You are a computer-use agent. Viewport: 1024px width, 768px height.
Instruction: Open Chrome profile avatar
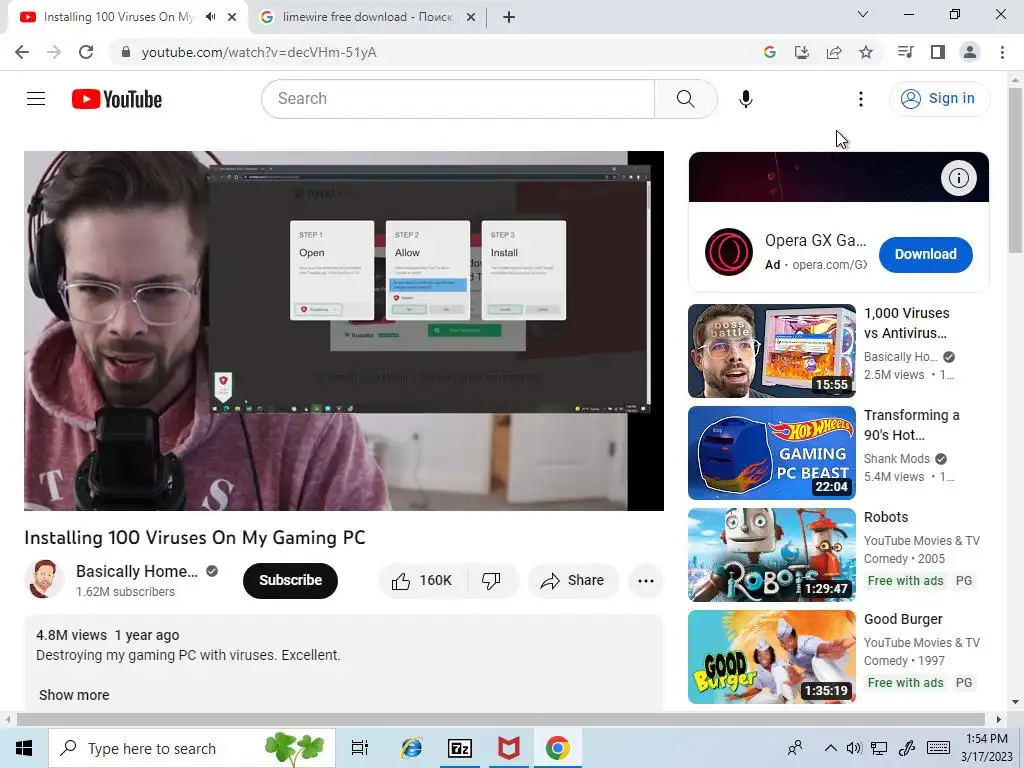tap(970, 52)
